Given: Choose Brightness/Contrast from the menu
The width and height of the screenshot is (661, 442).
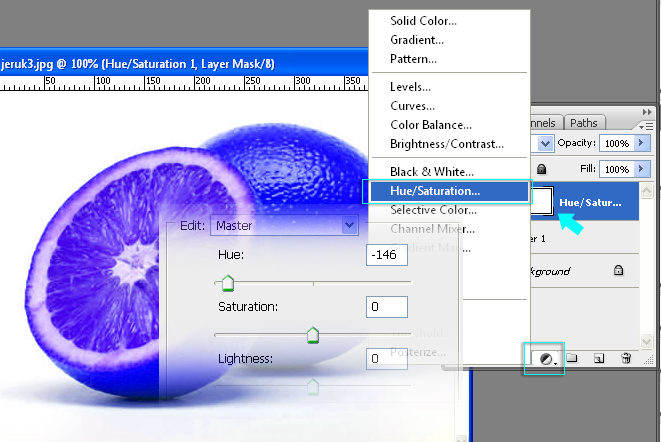Looking at the screenshot, I should [447, 144].
